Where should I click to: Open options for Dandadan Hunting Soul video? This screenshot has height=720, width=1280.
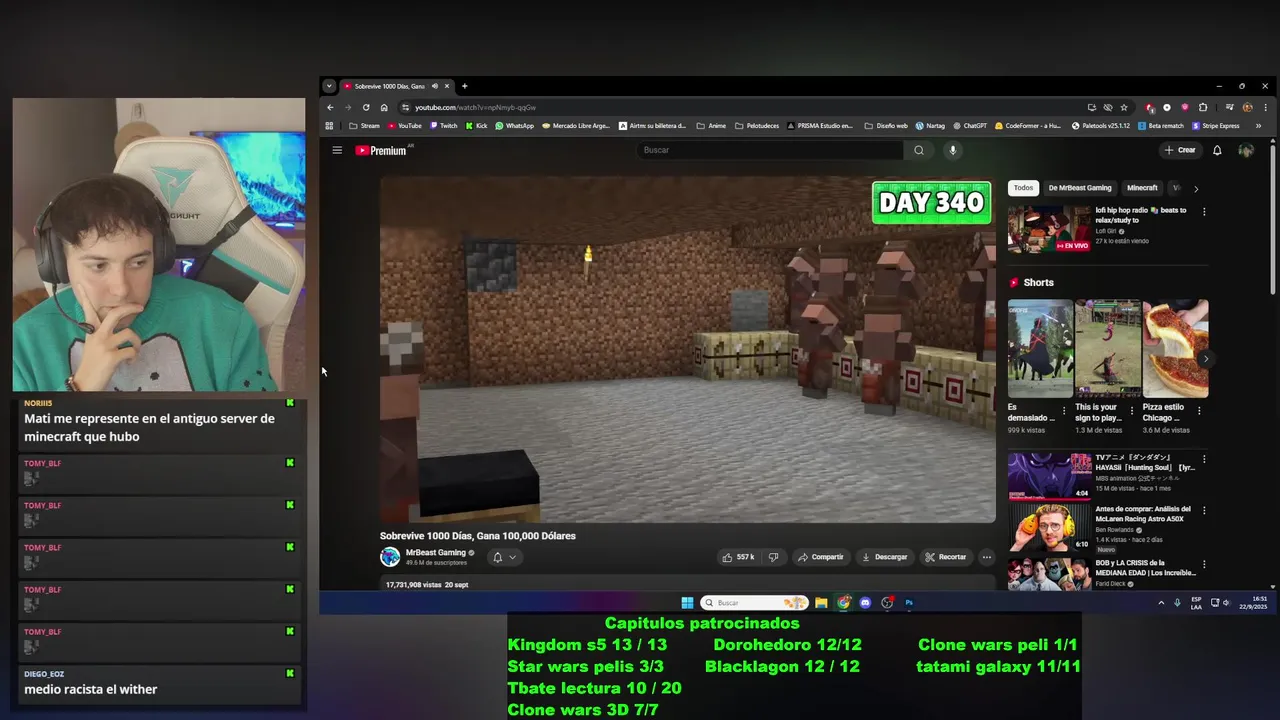1204,459
